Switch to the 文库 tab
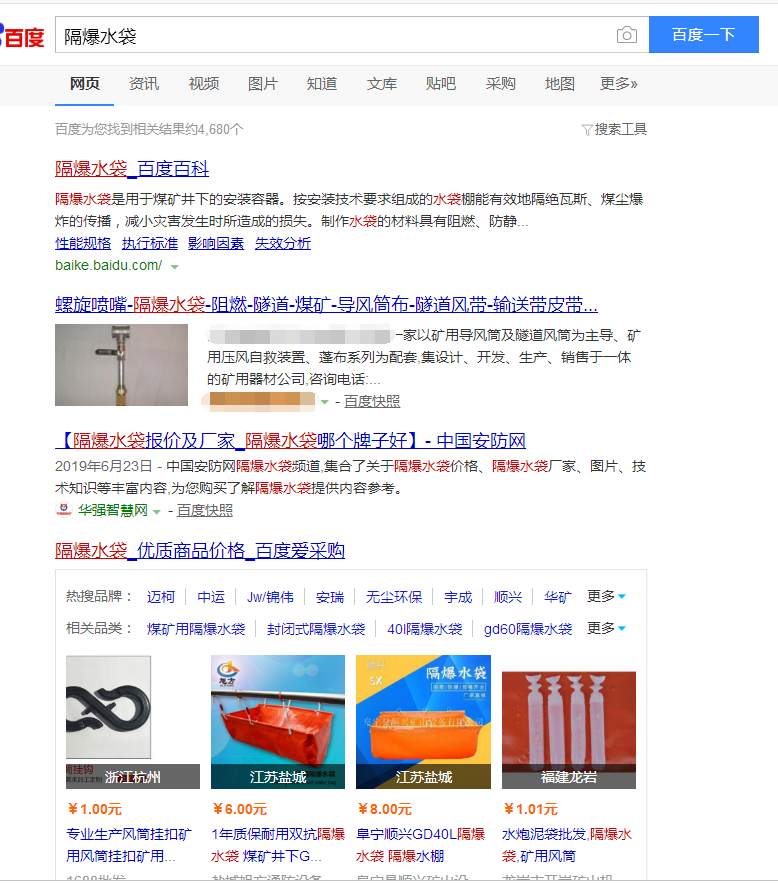Screen dimensions: 778x883 (x=382, y=84)
